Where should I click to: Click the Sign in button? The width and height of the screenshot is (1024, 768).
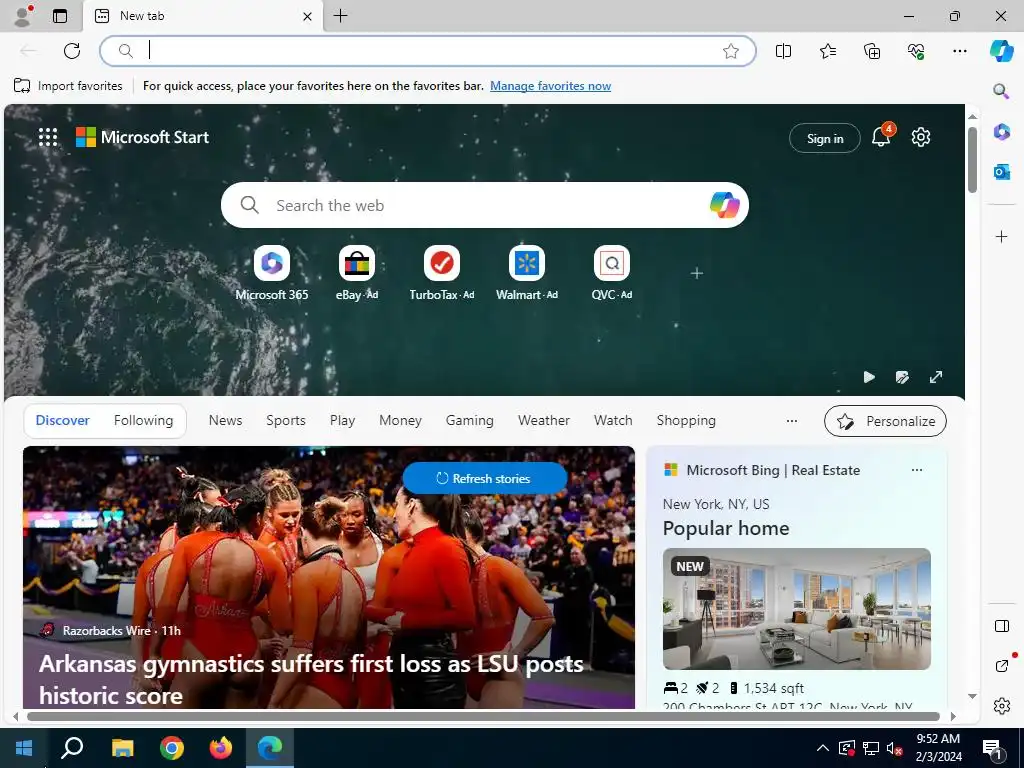tap(825, 138)
